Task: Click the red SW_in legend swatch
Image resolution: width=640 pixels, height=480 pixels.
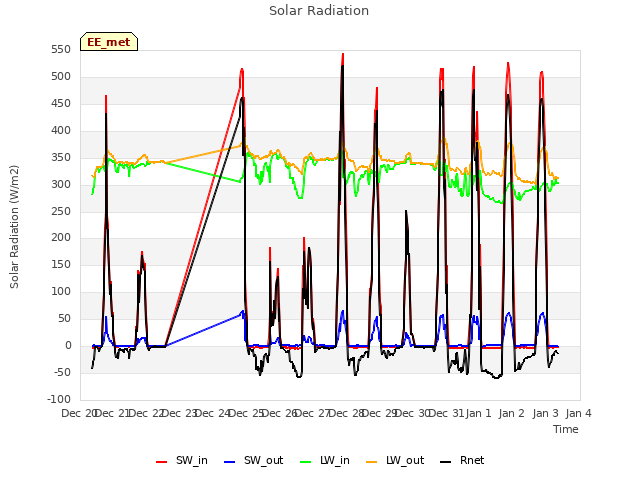Action: [162, 462]
